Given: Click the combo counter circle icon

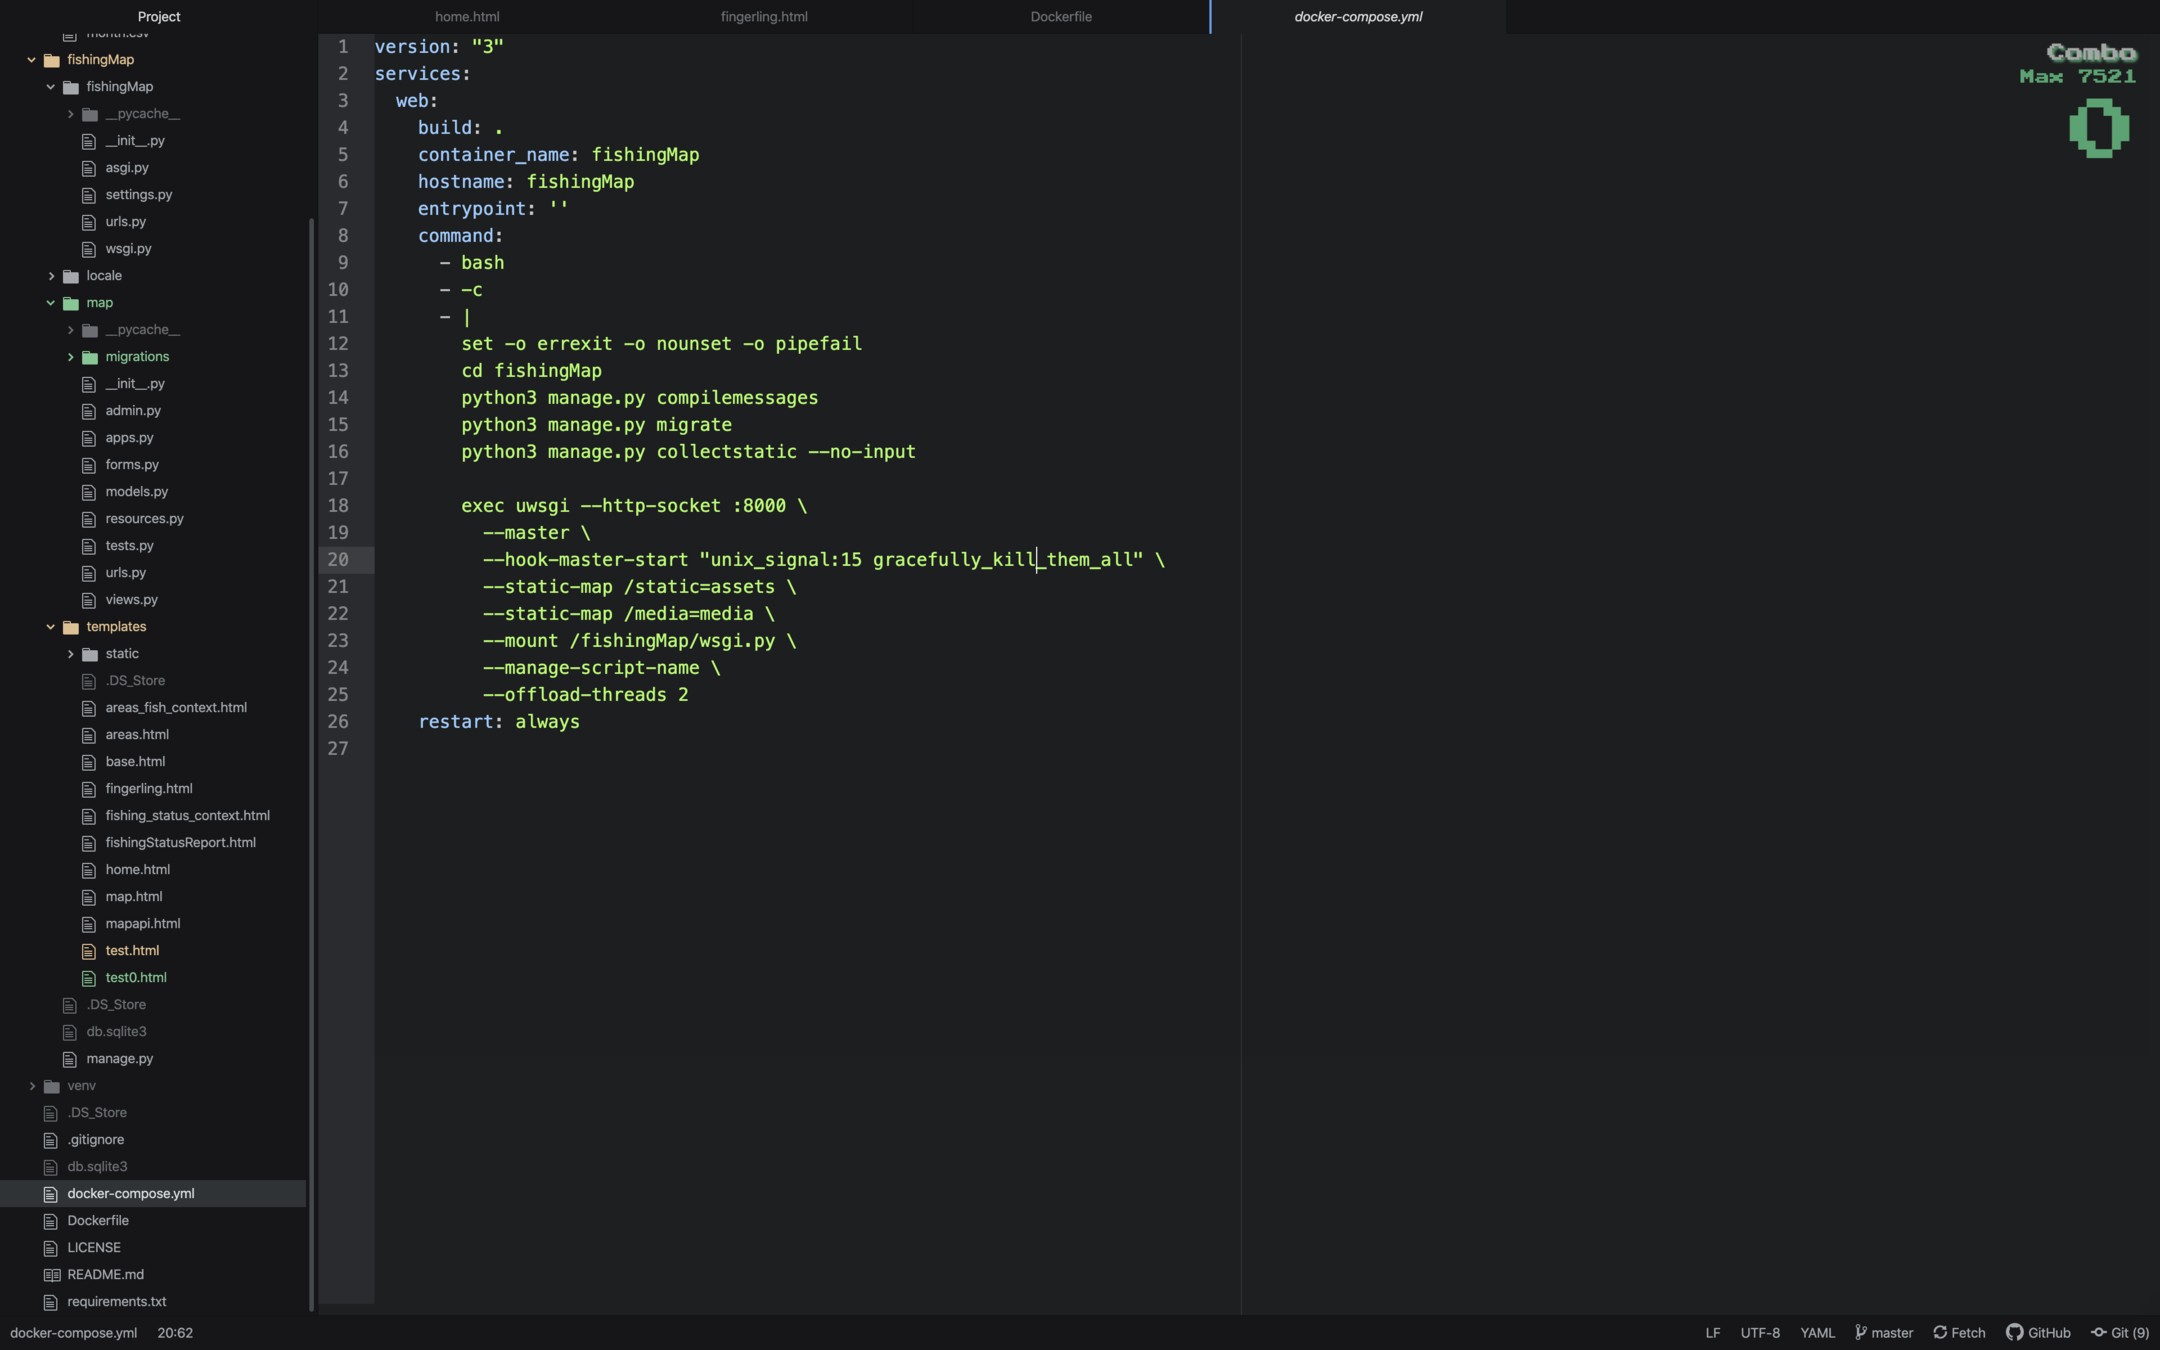Looking at the screenshot, I should tap(2098, 128).
